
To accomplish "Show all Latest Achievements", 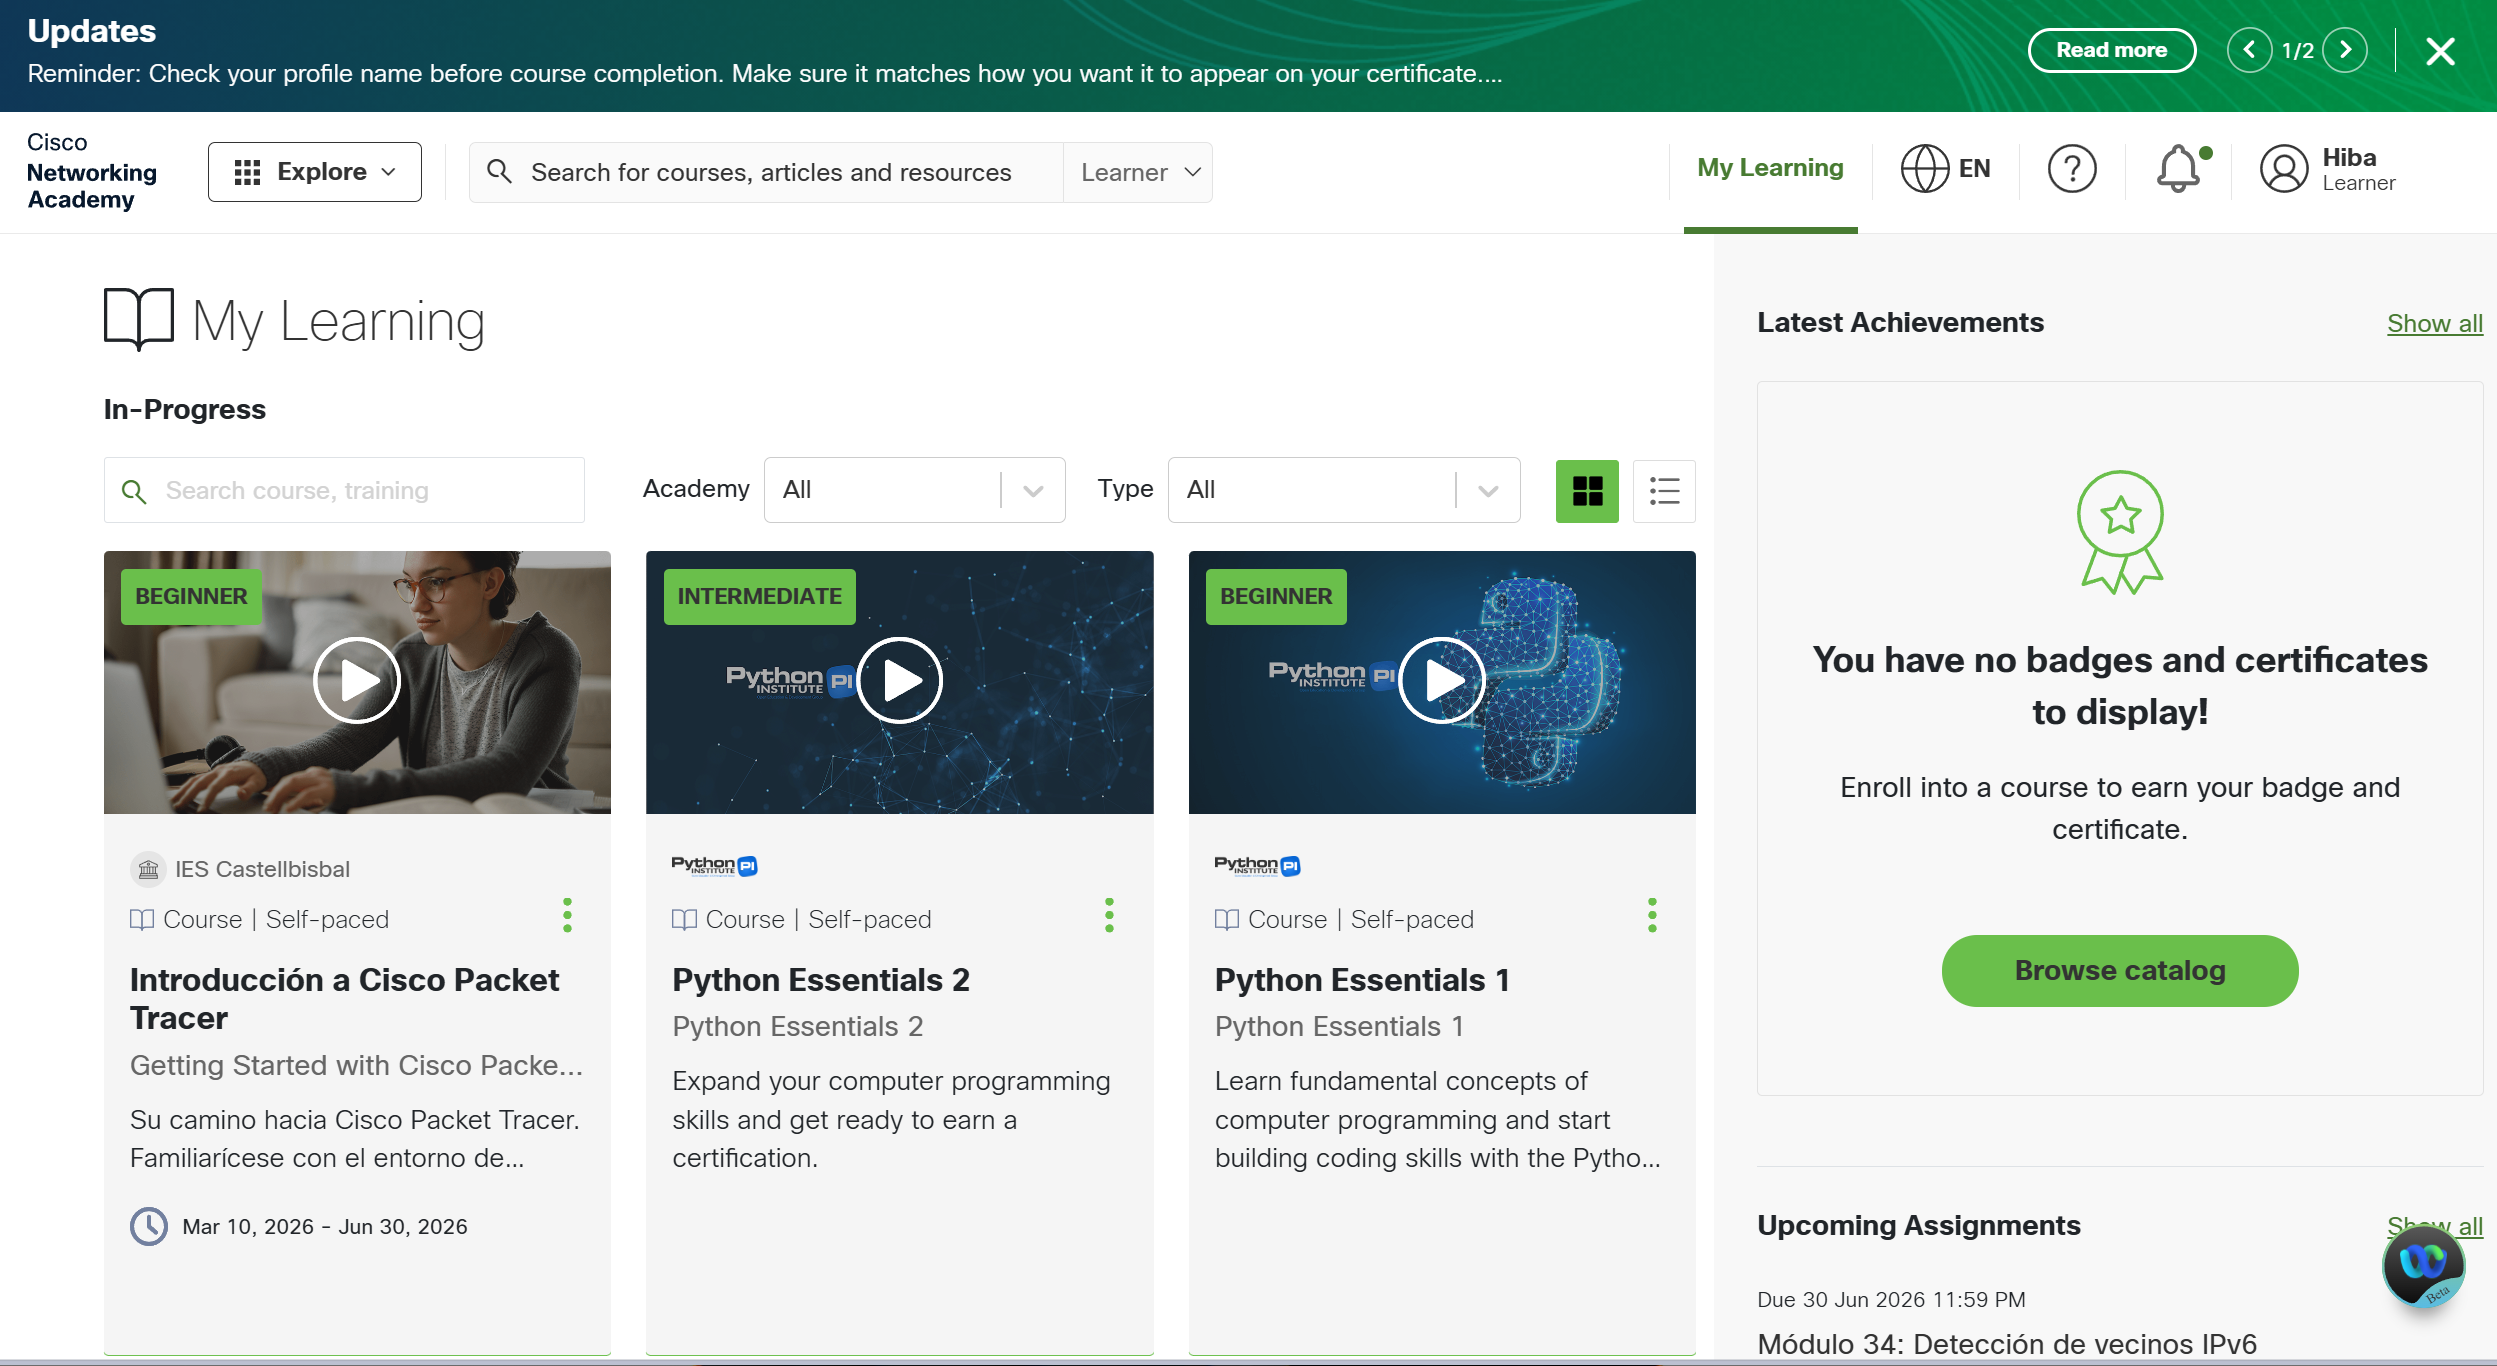I will [x=2434, y=323].
